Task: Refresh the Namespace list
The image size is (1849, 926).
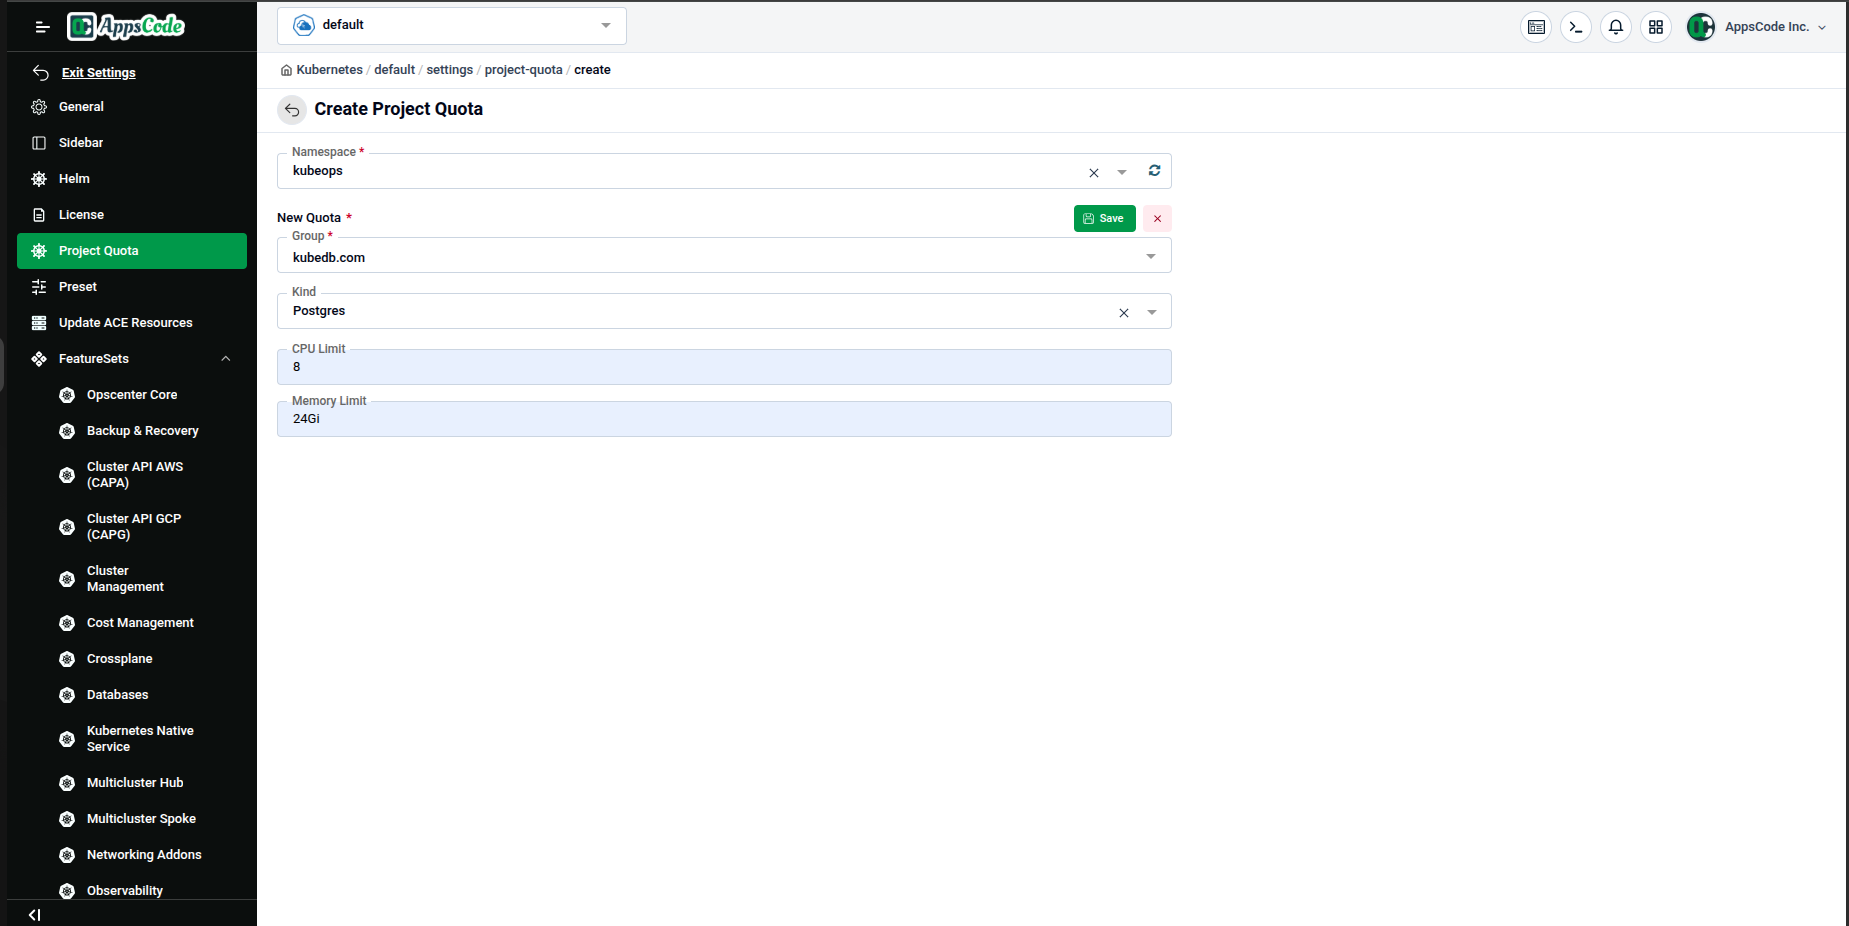Action: click(x=1154, y=171)
